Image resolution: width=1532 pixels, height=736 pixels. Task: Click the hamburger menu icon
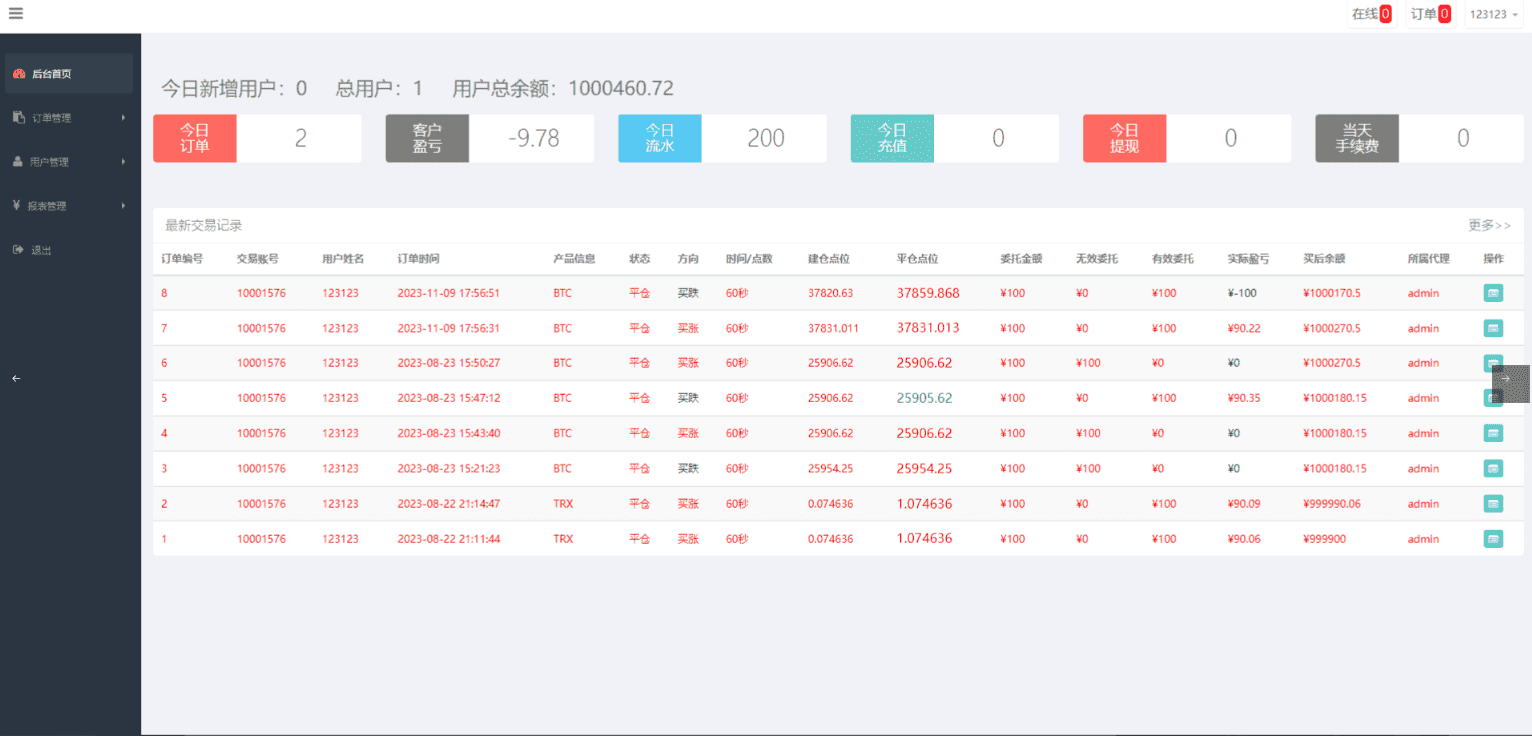coord(15,13)
